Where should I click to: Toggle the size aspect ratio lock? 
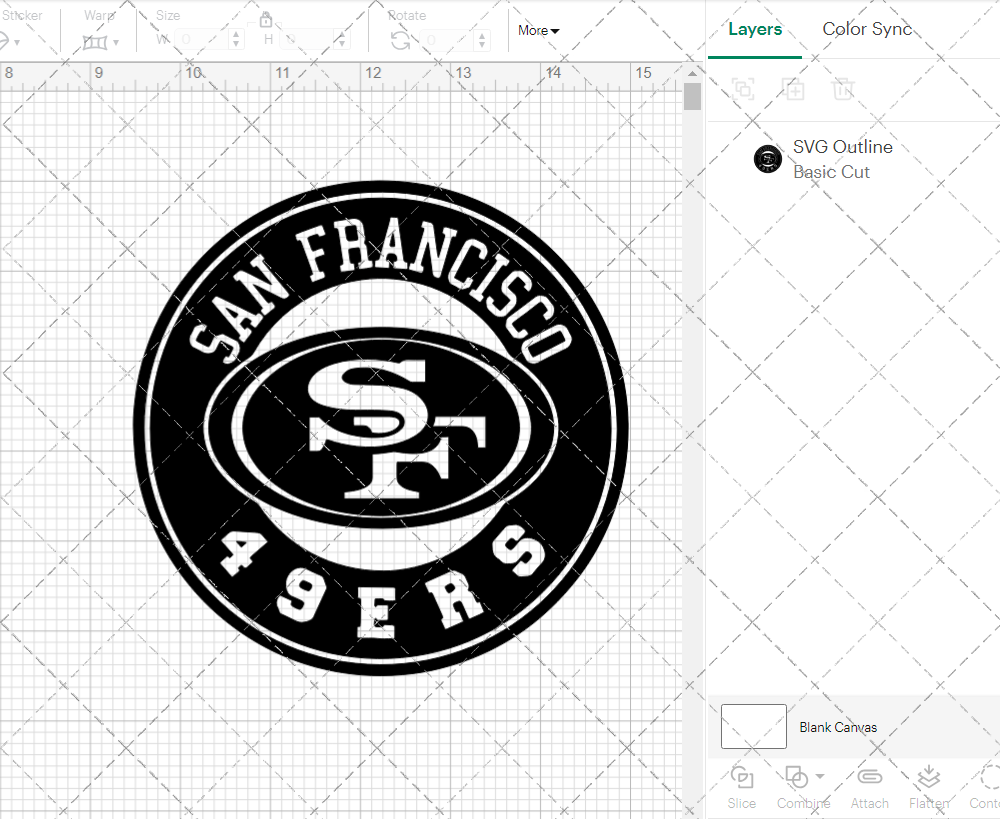tap(266, 19)
